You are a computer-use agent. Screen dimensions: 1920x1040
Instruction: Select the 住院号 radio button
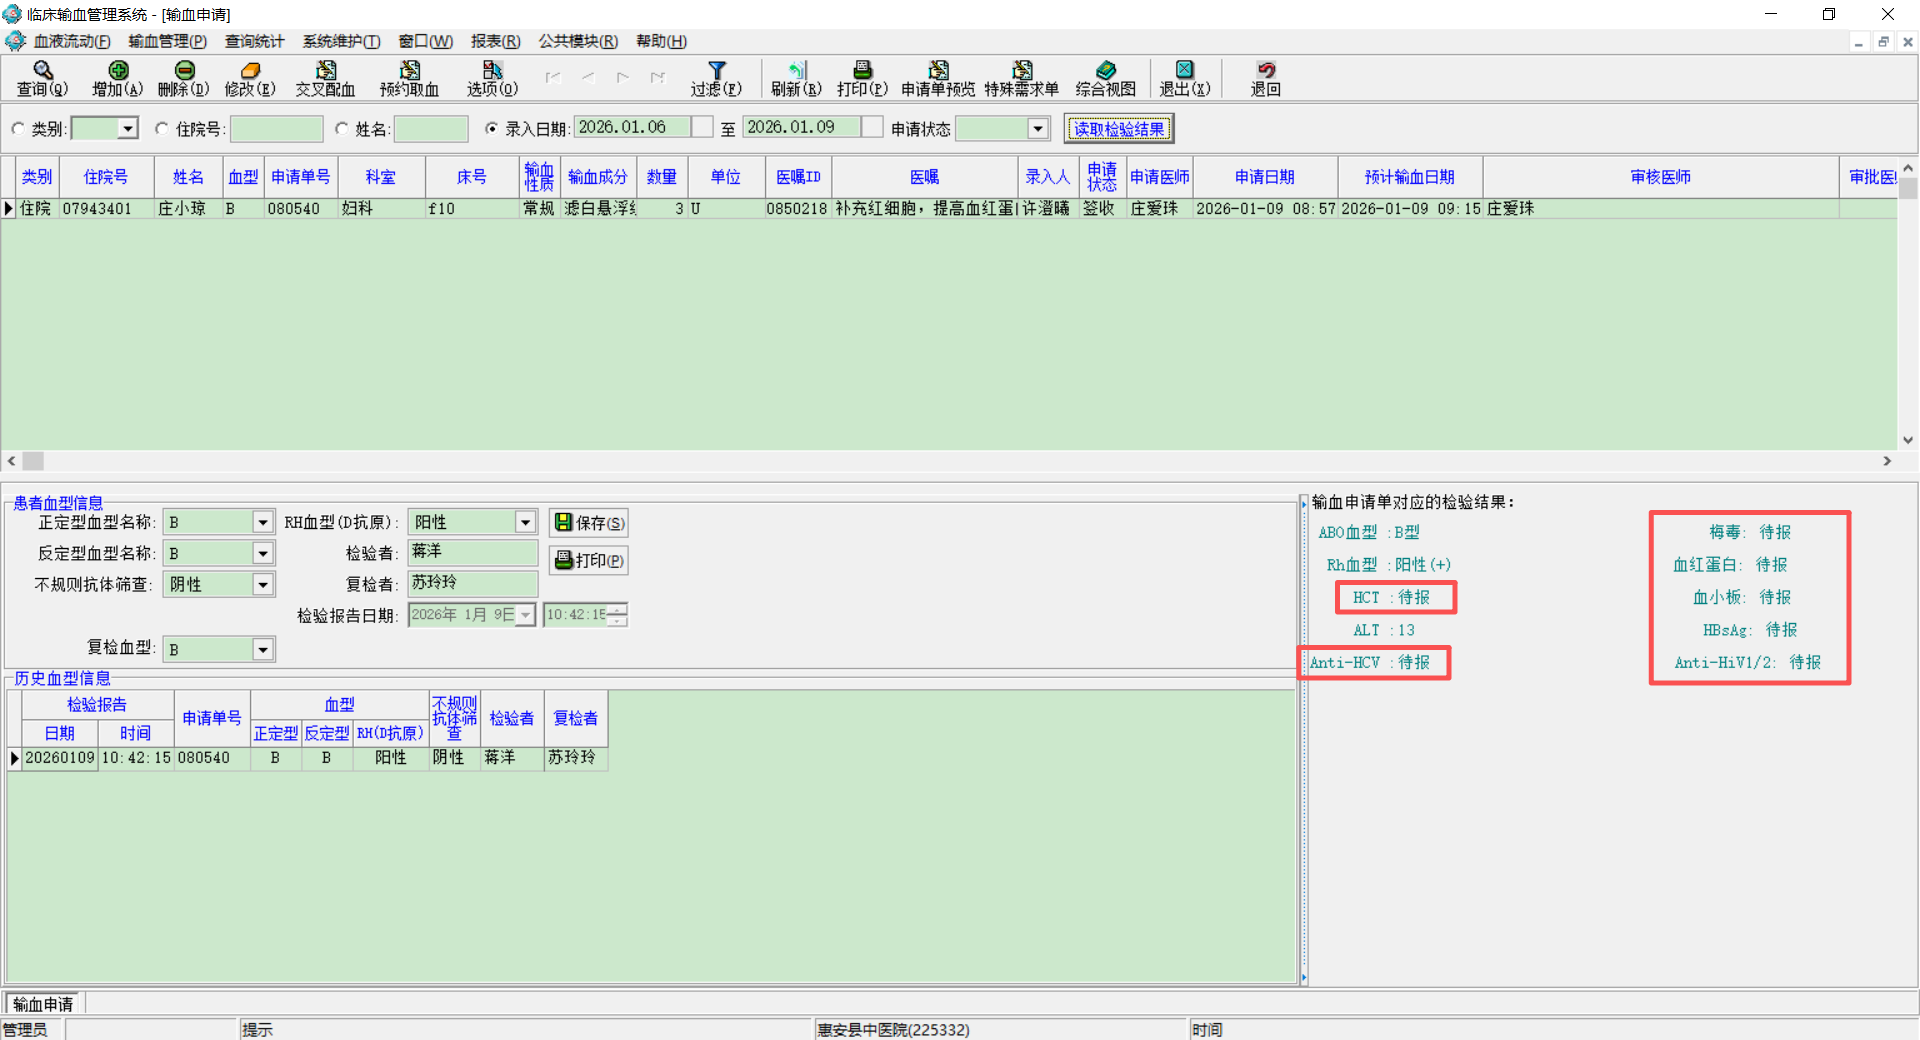[162, 129]
